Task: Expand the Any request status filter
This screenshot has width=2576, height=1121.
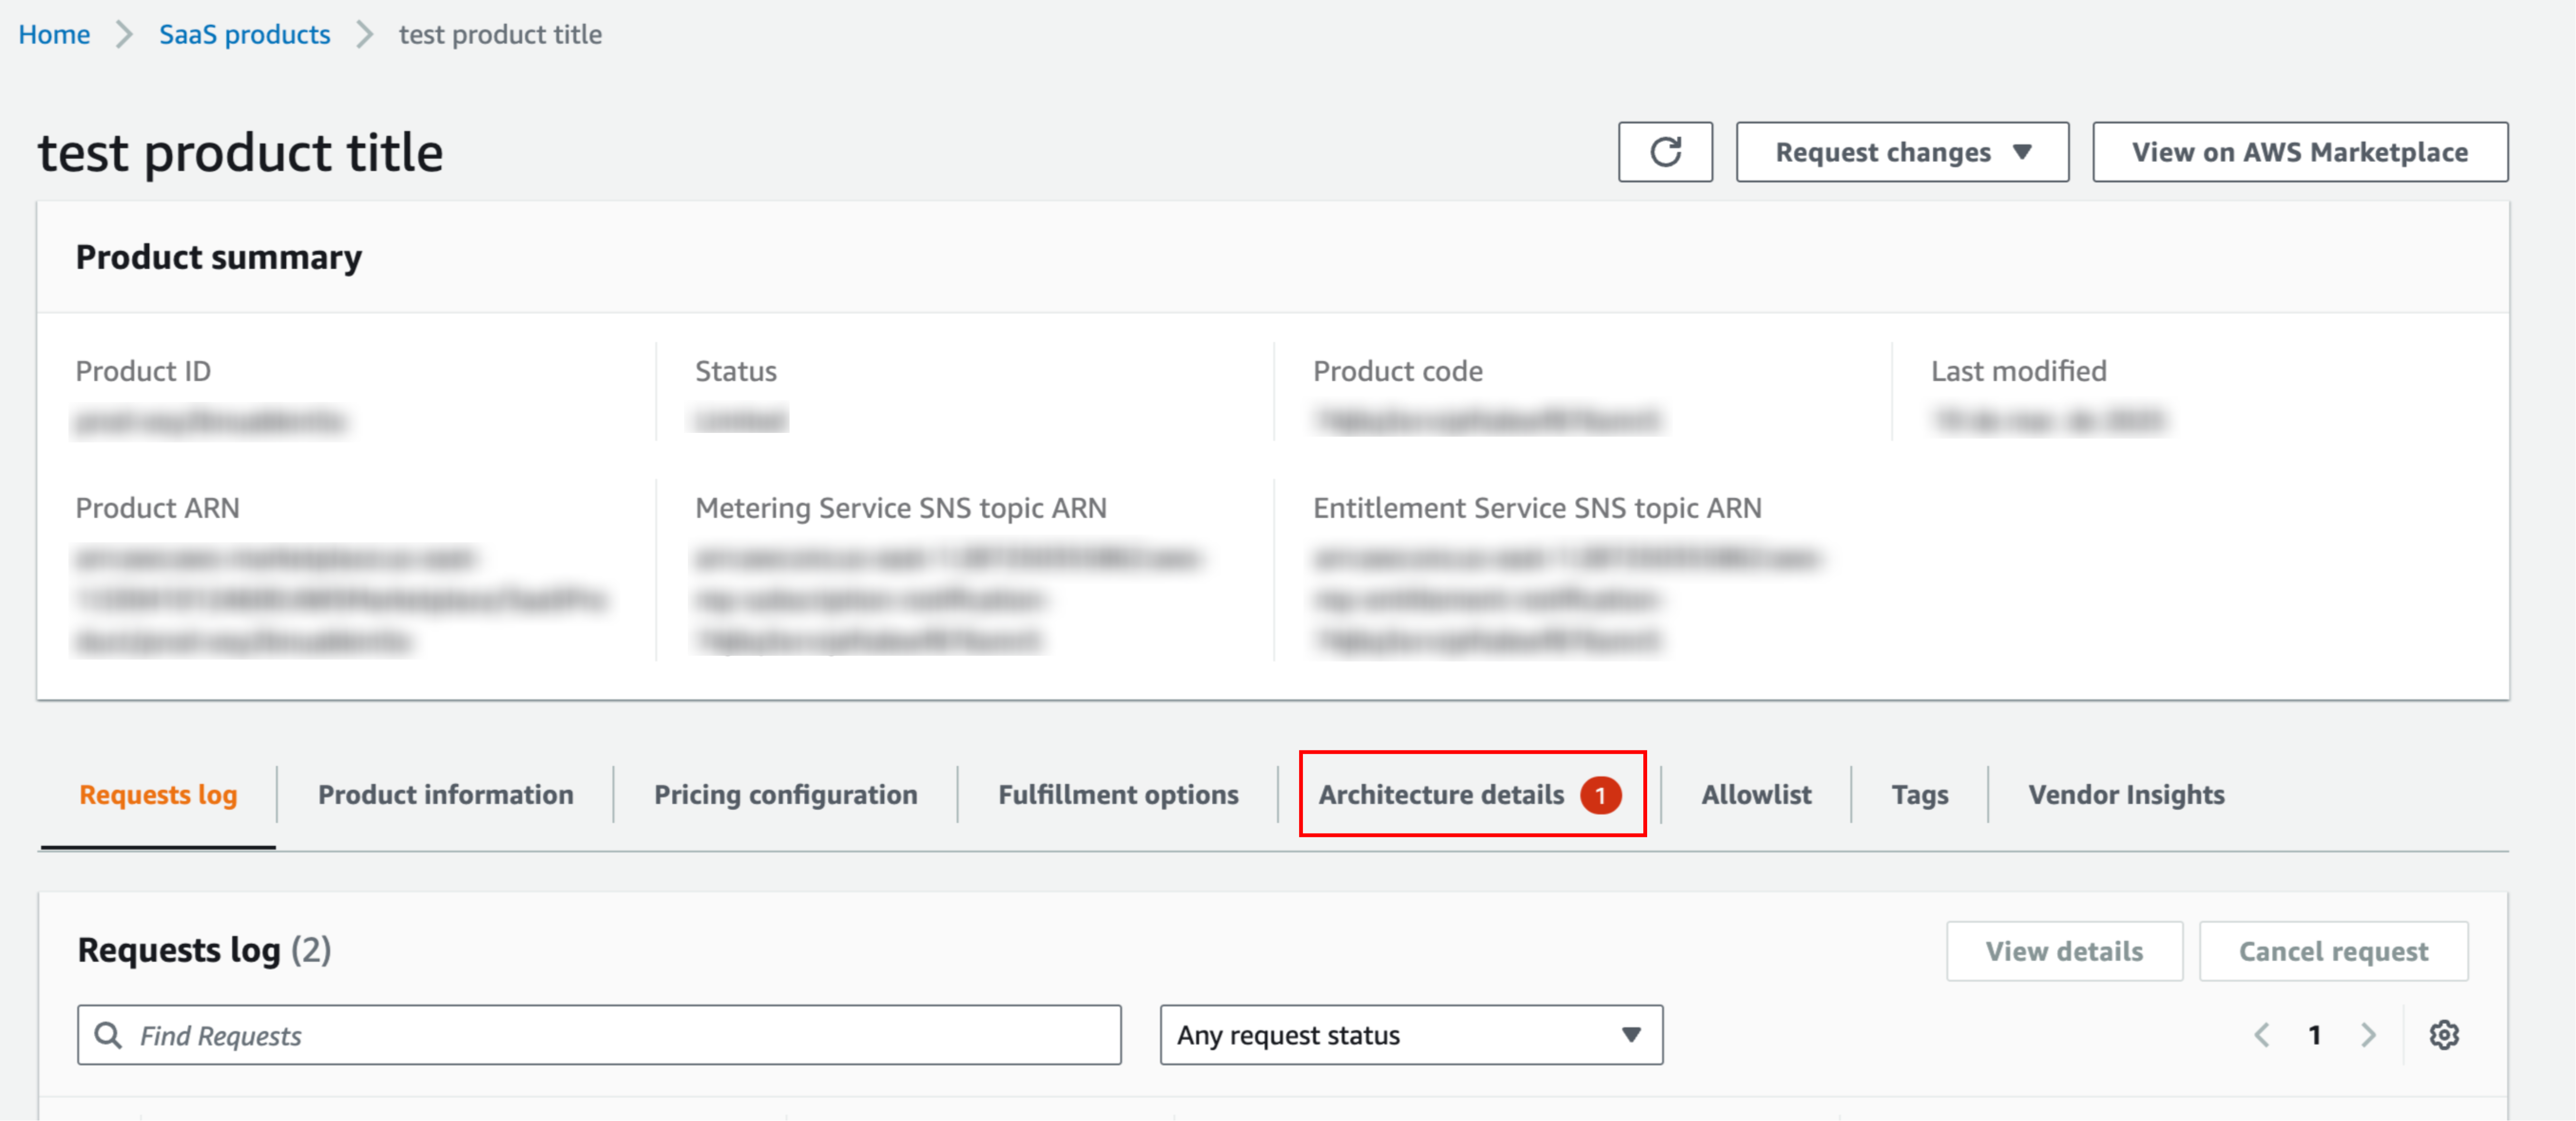Action: click(x=1411, y=1035)
